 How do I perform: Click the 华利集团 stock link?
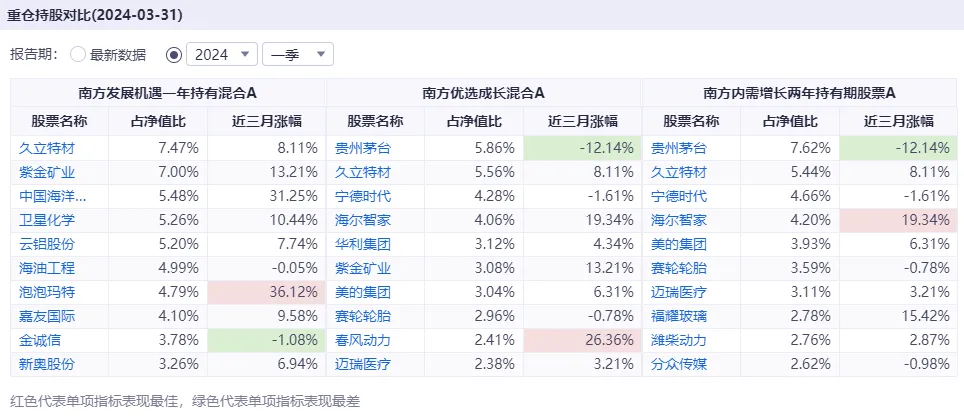click(x=362, y=243)
